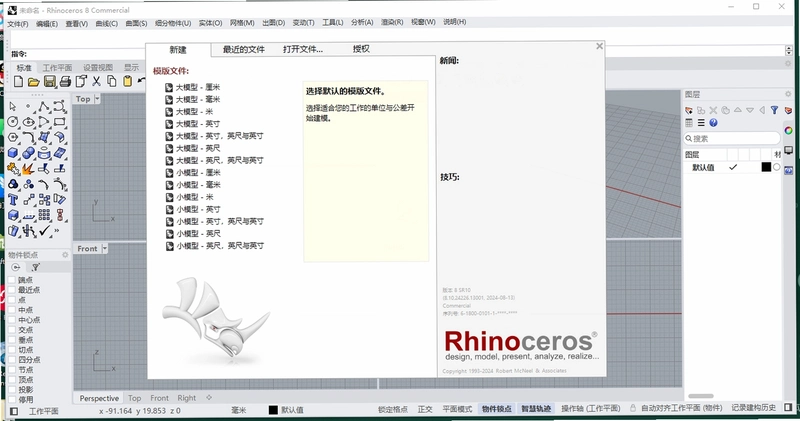The height and width of the screenshot is (421, 800).
Task: Click the black color swatch of 默认值 layer
Action: tap(766, 167)
